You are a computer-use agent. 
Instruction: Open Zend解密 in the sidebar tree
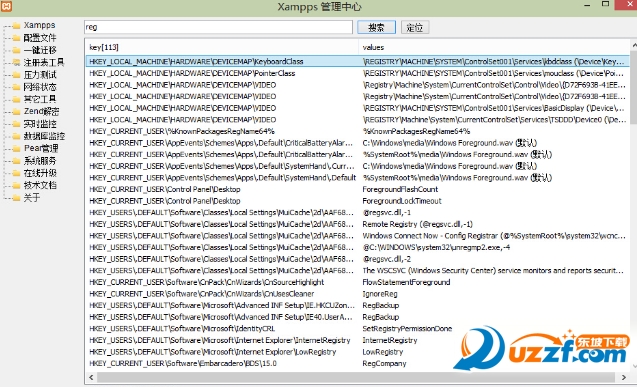(x=41, y=111)
